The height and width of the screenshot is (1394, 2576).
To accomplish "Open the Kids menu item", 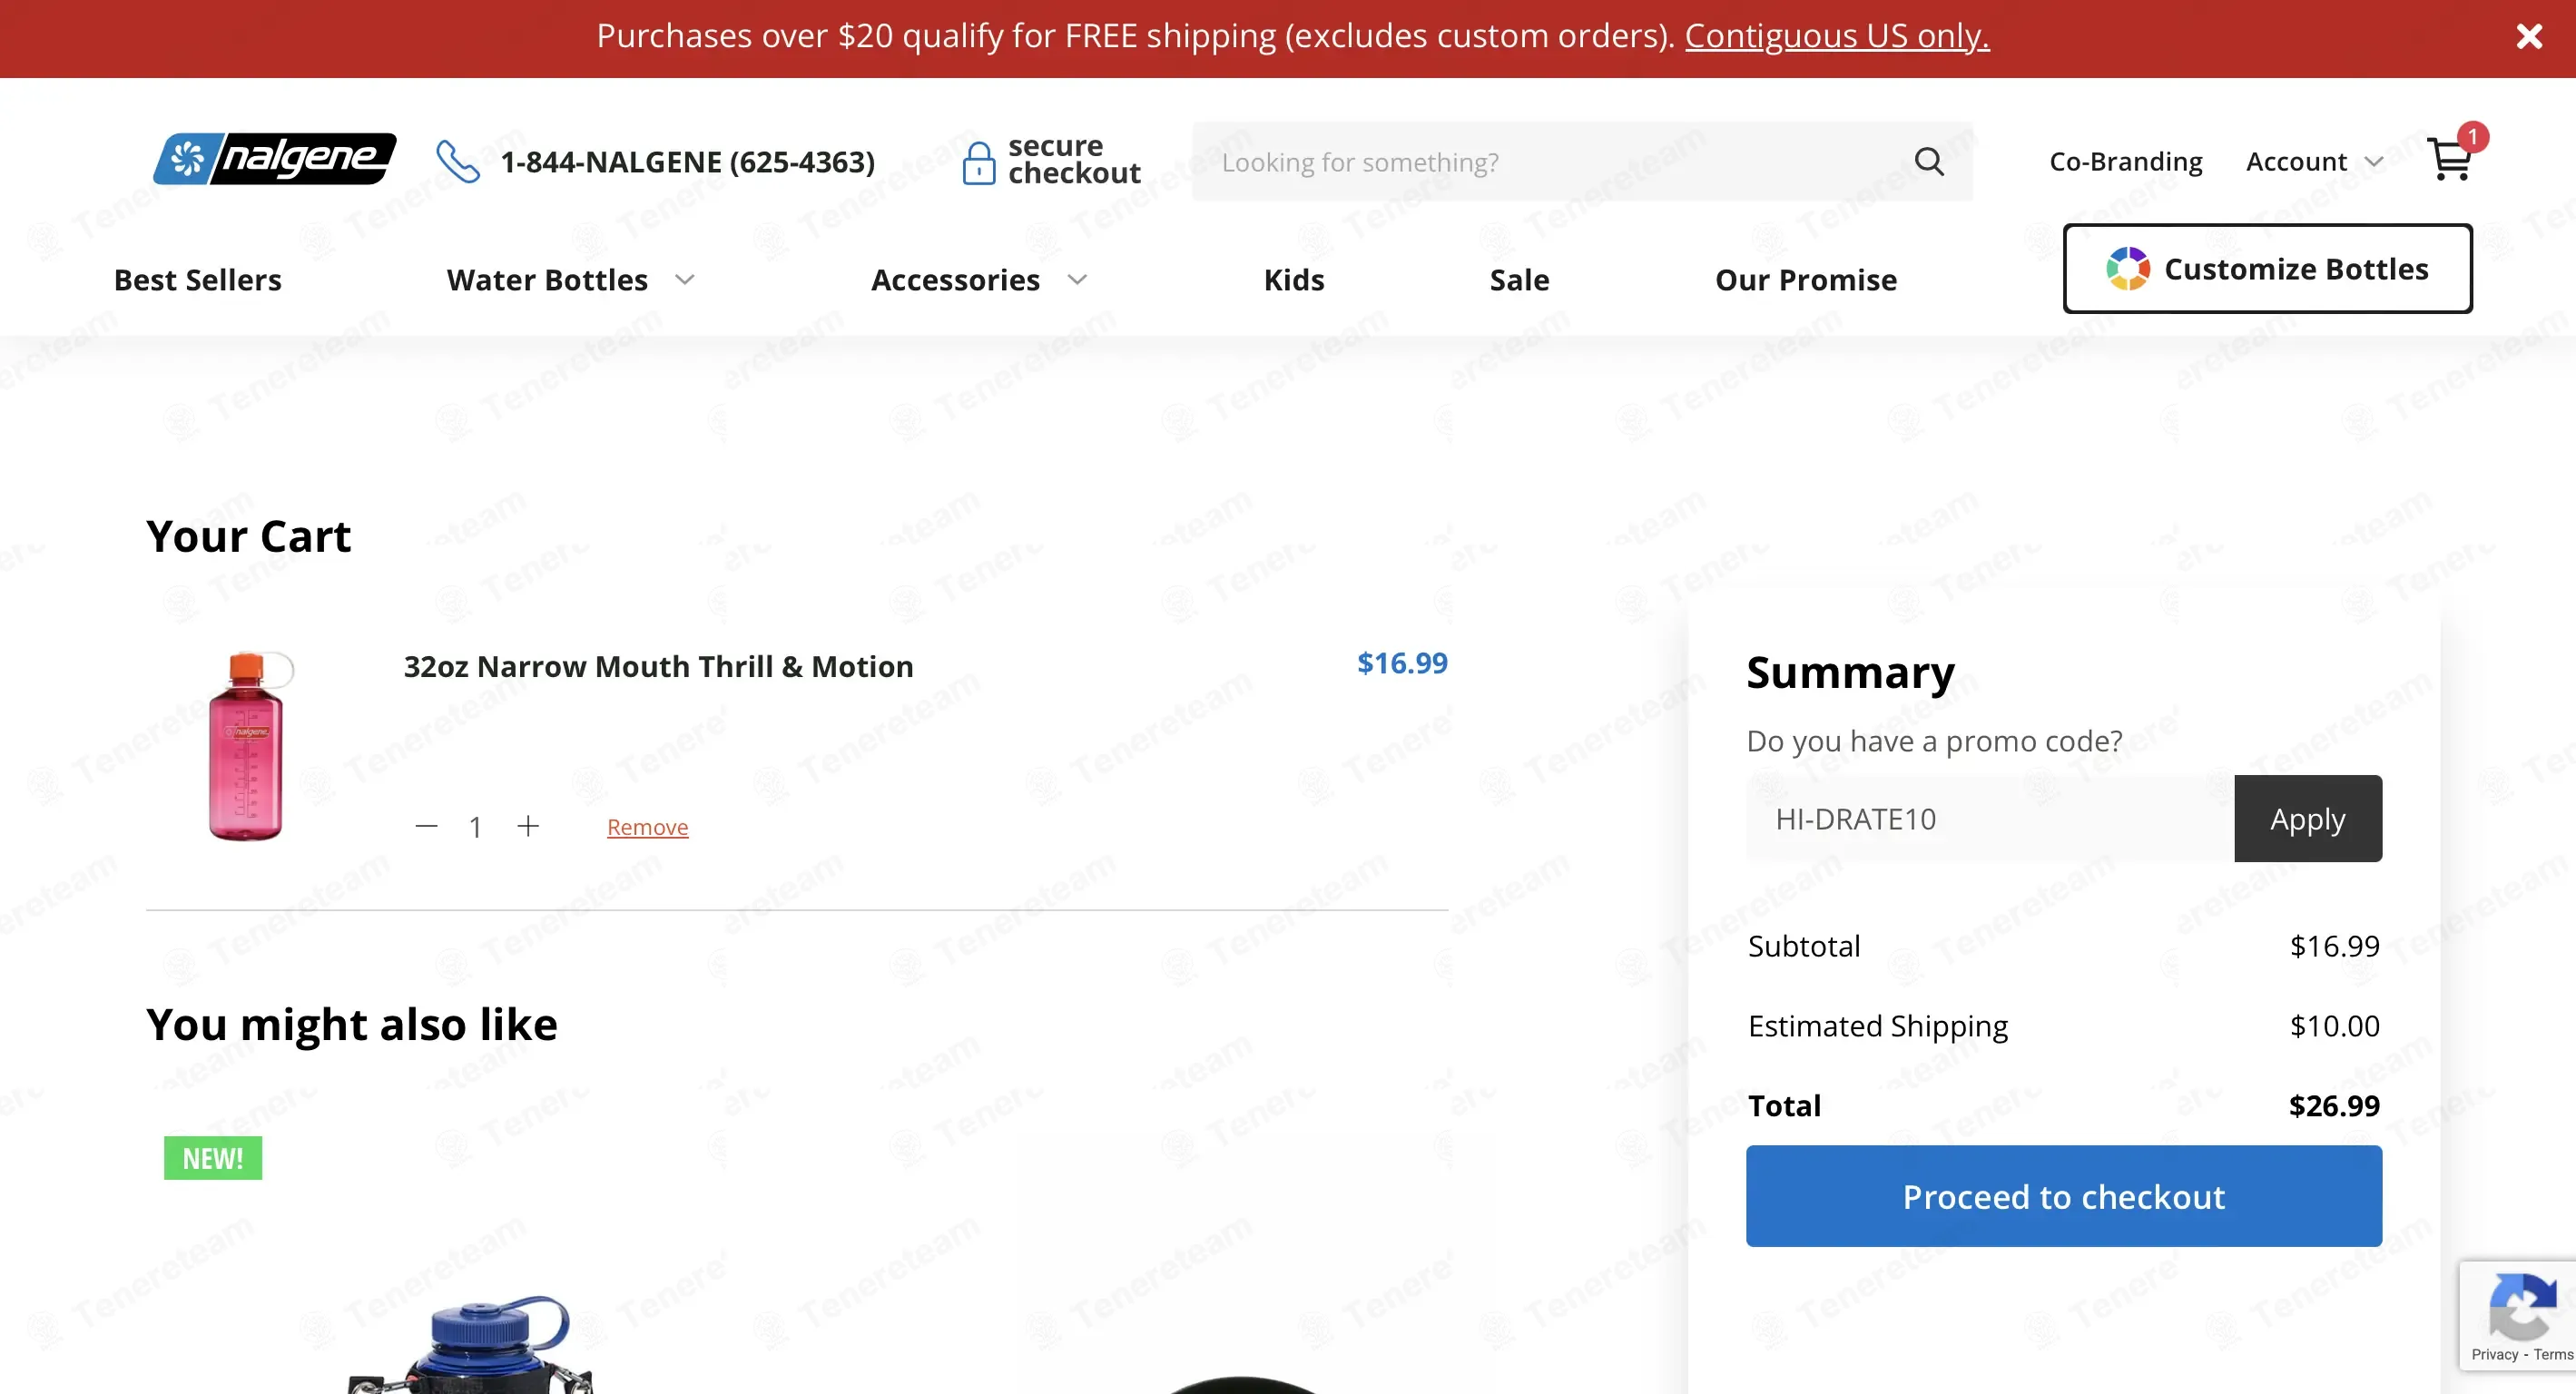I will click(x=1294, y=280).
